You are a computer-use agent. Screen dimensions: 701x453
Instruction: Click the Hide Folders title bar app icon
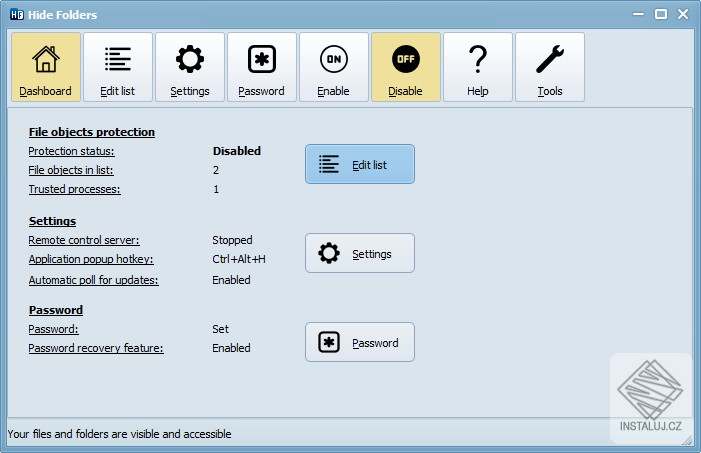17,15
